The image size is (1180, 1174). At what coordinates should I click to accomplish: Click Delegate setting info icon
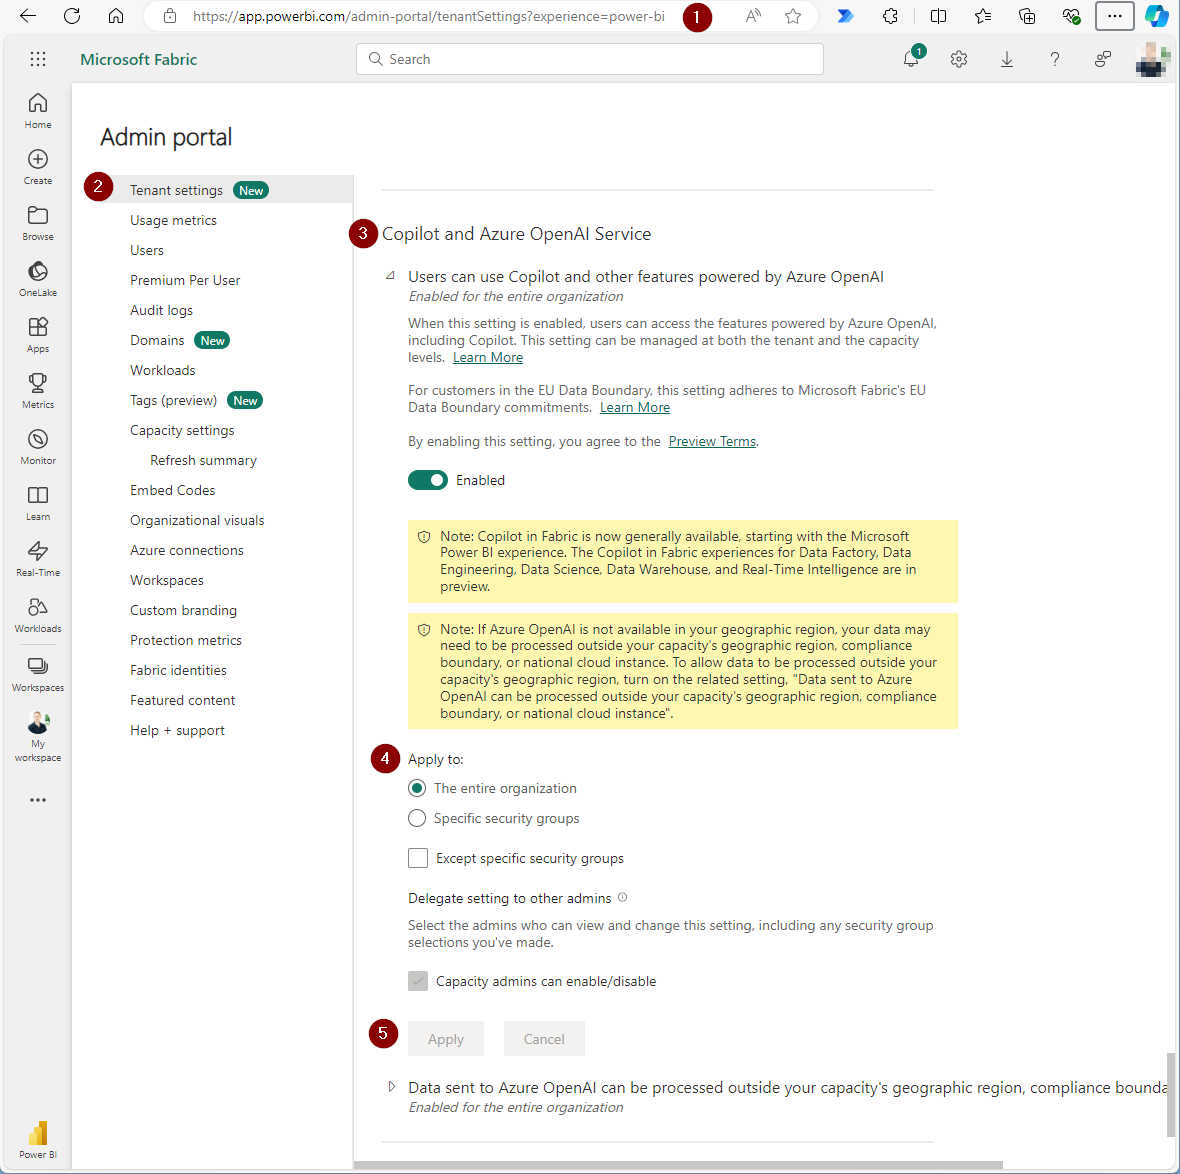[x=622, y=897]
